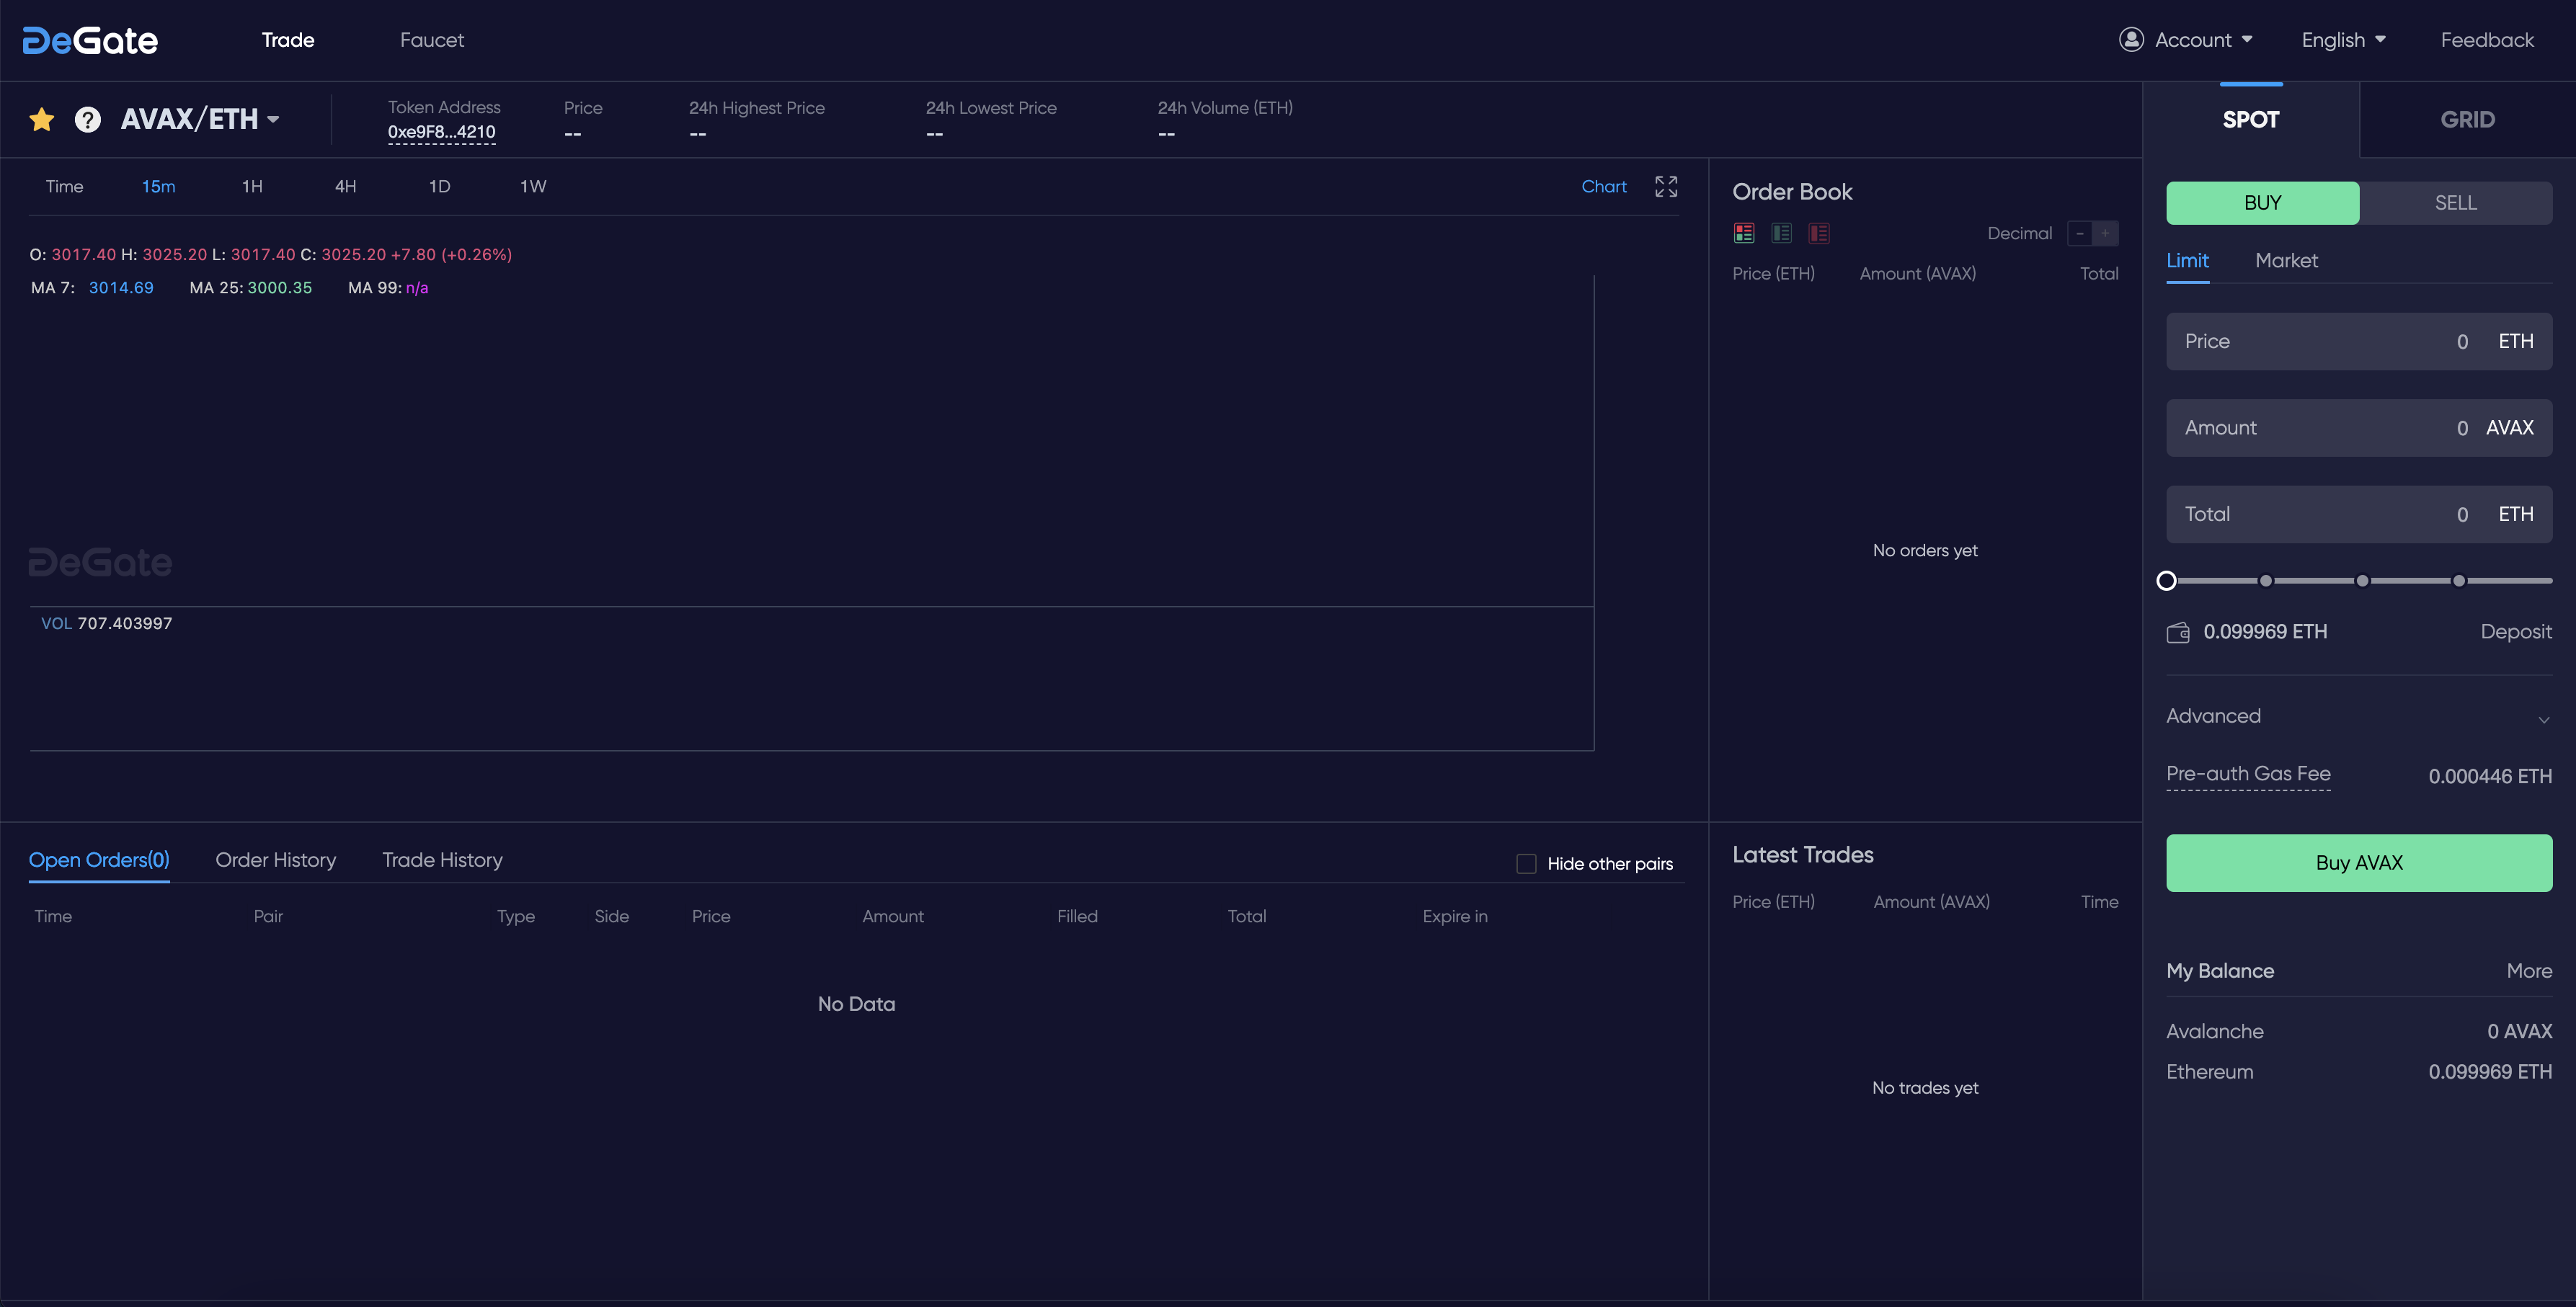Expand the Advanced options section
The image size is (2576, 1307).
pos(2358,716)
